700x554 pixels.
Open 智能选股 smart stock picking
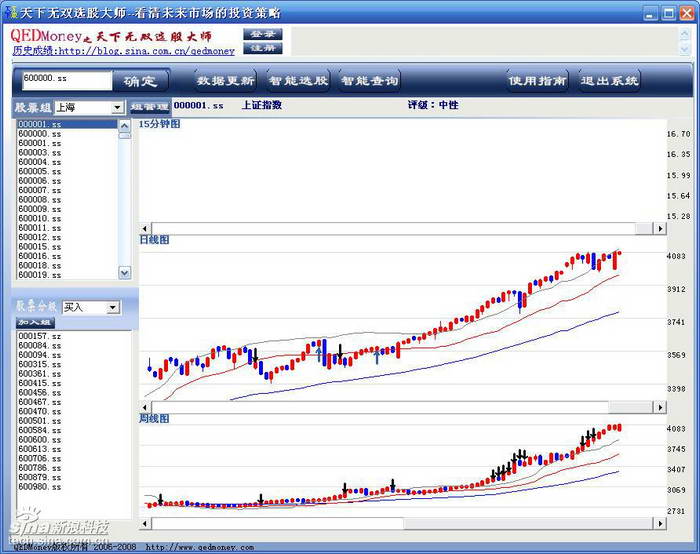(298, 81)
